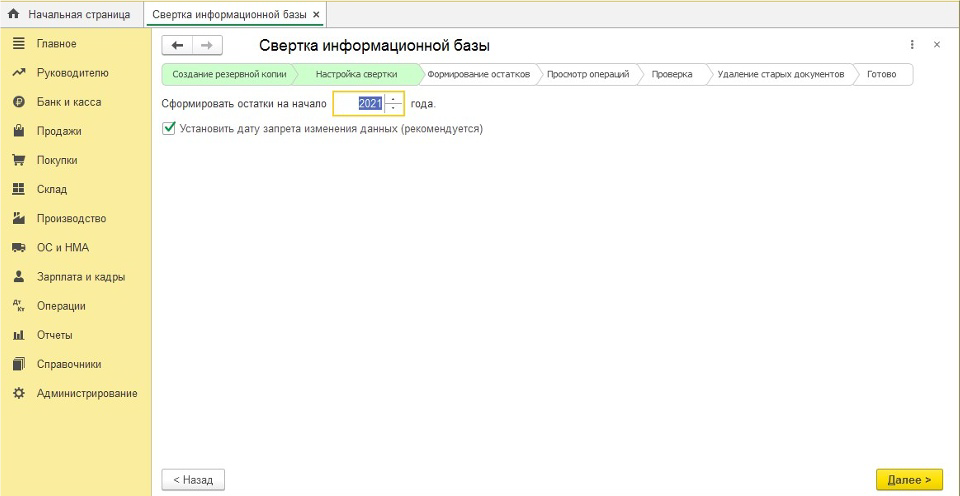Image resolution: width=960 pixels, height=496 pixels.
Task: Open the Отчеты section
Action: pyautogui.click(x=76, y=335)
